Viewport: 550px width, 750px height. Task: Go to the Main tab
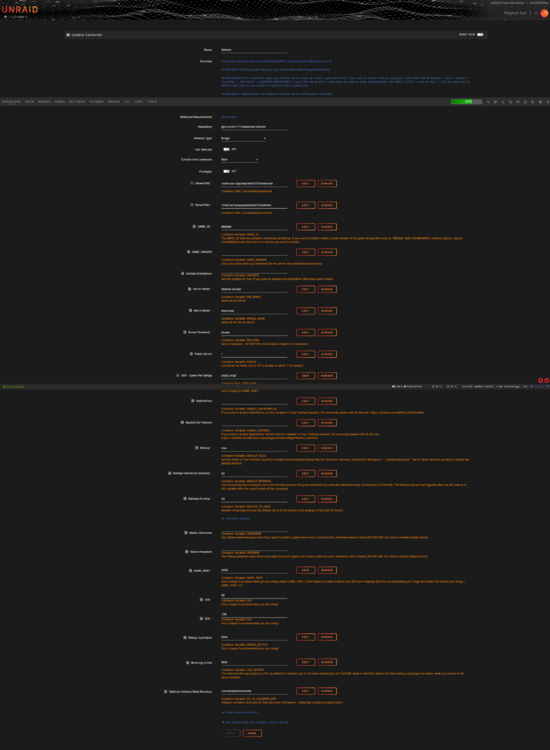click(x=30, y=101)
